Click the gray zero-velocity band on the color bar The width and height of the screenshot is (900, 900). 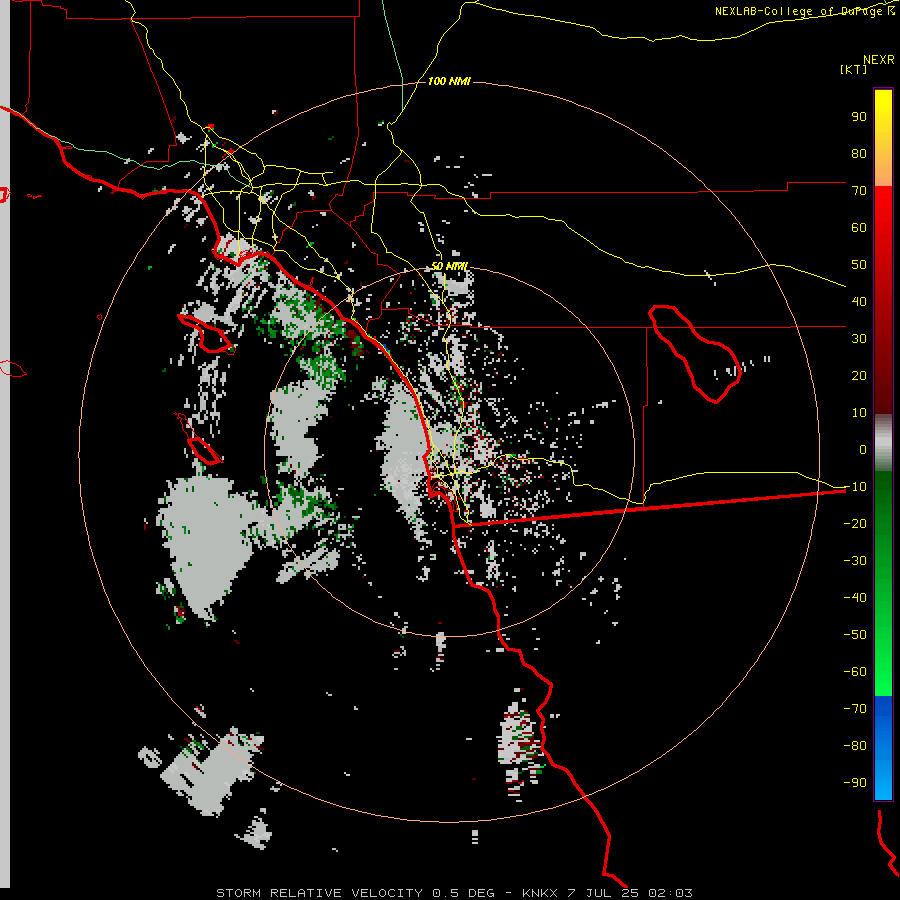click(x=883, y=443)
